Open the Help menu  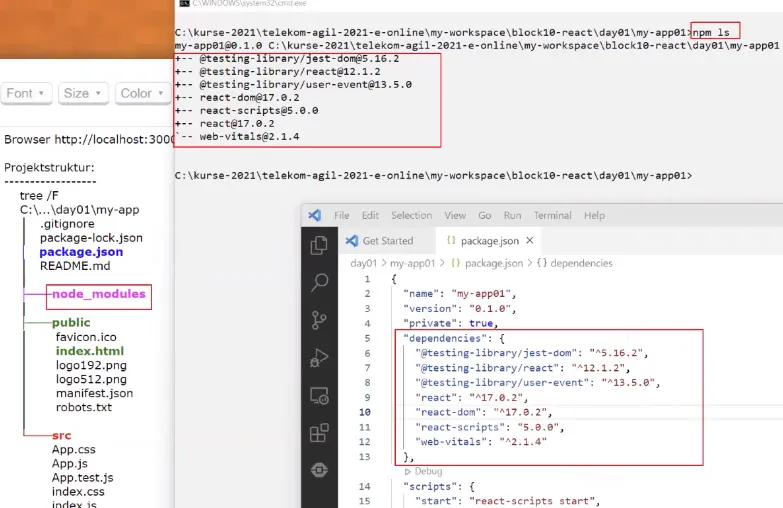[594, 215]
